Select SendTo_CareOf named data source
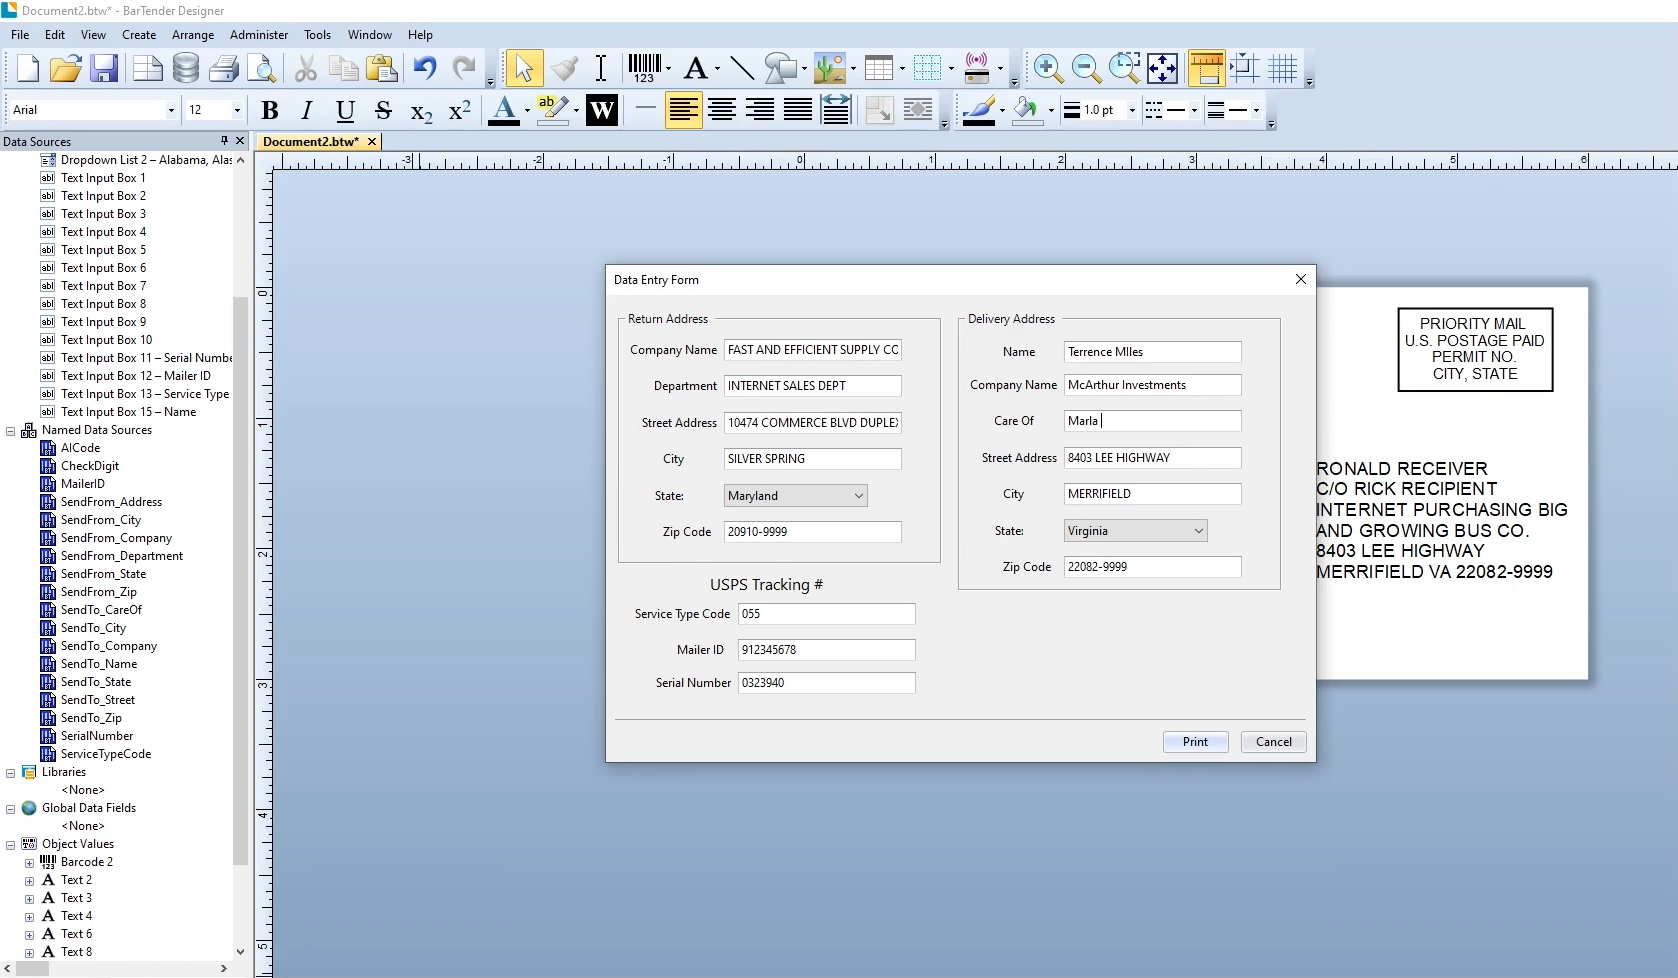1678x978 pixels. pyautogui.click(x=101, y=610)
